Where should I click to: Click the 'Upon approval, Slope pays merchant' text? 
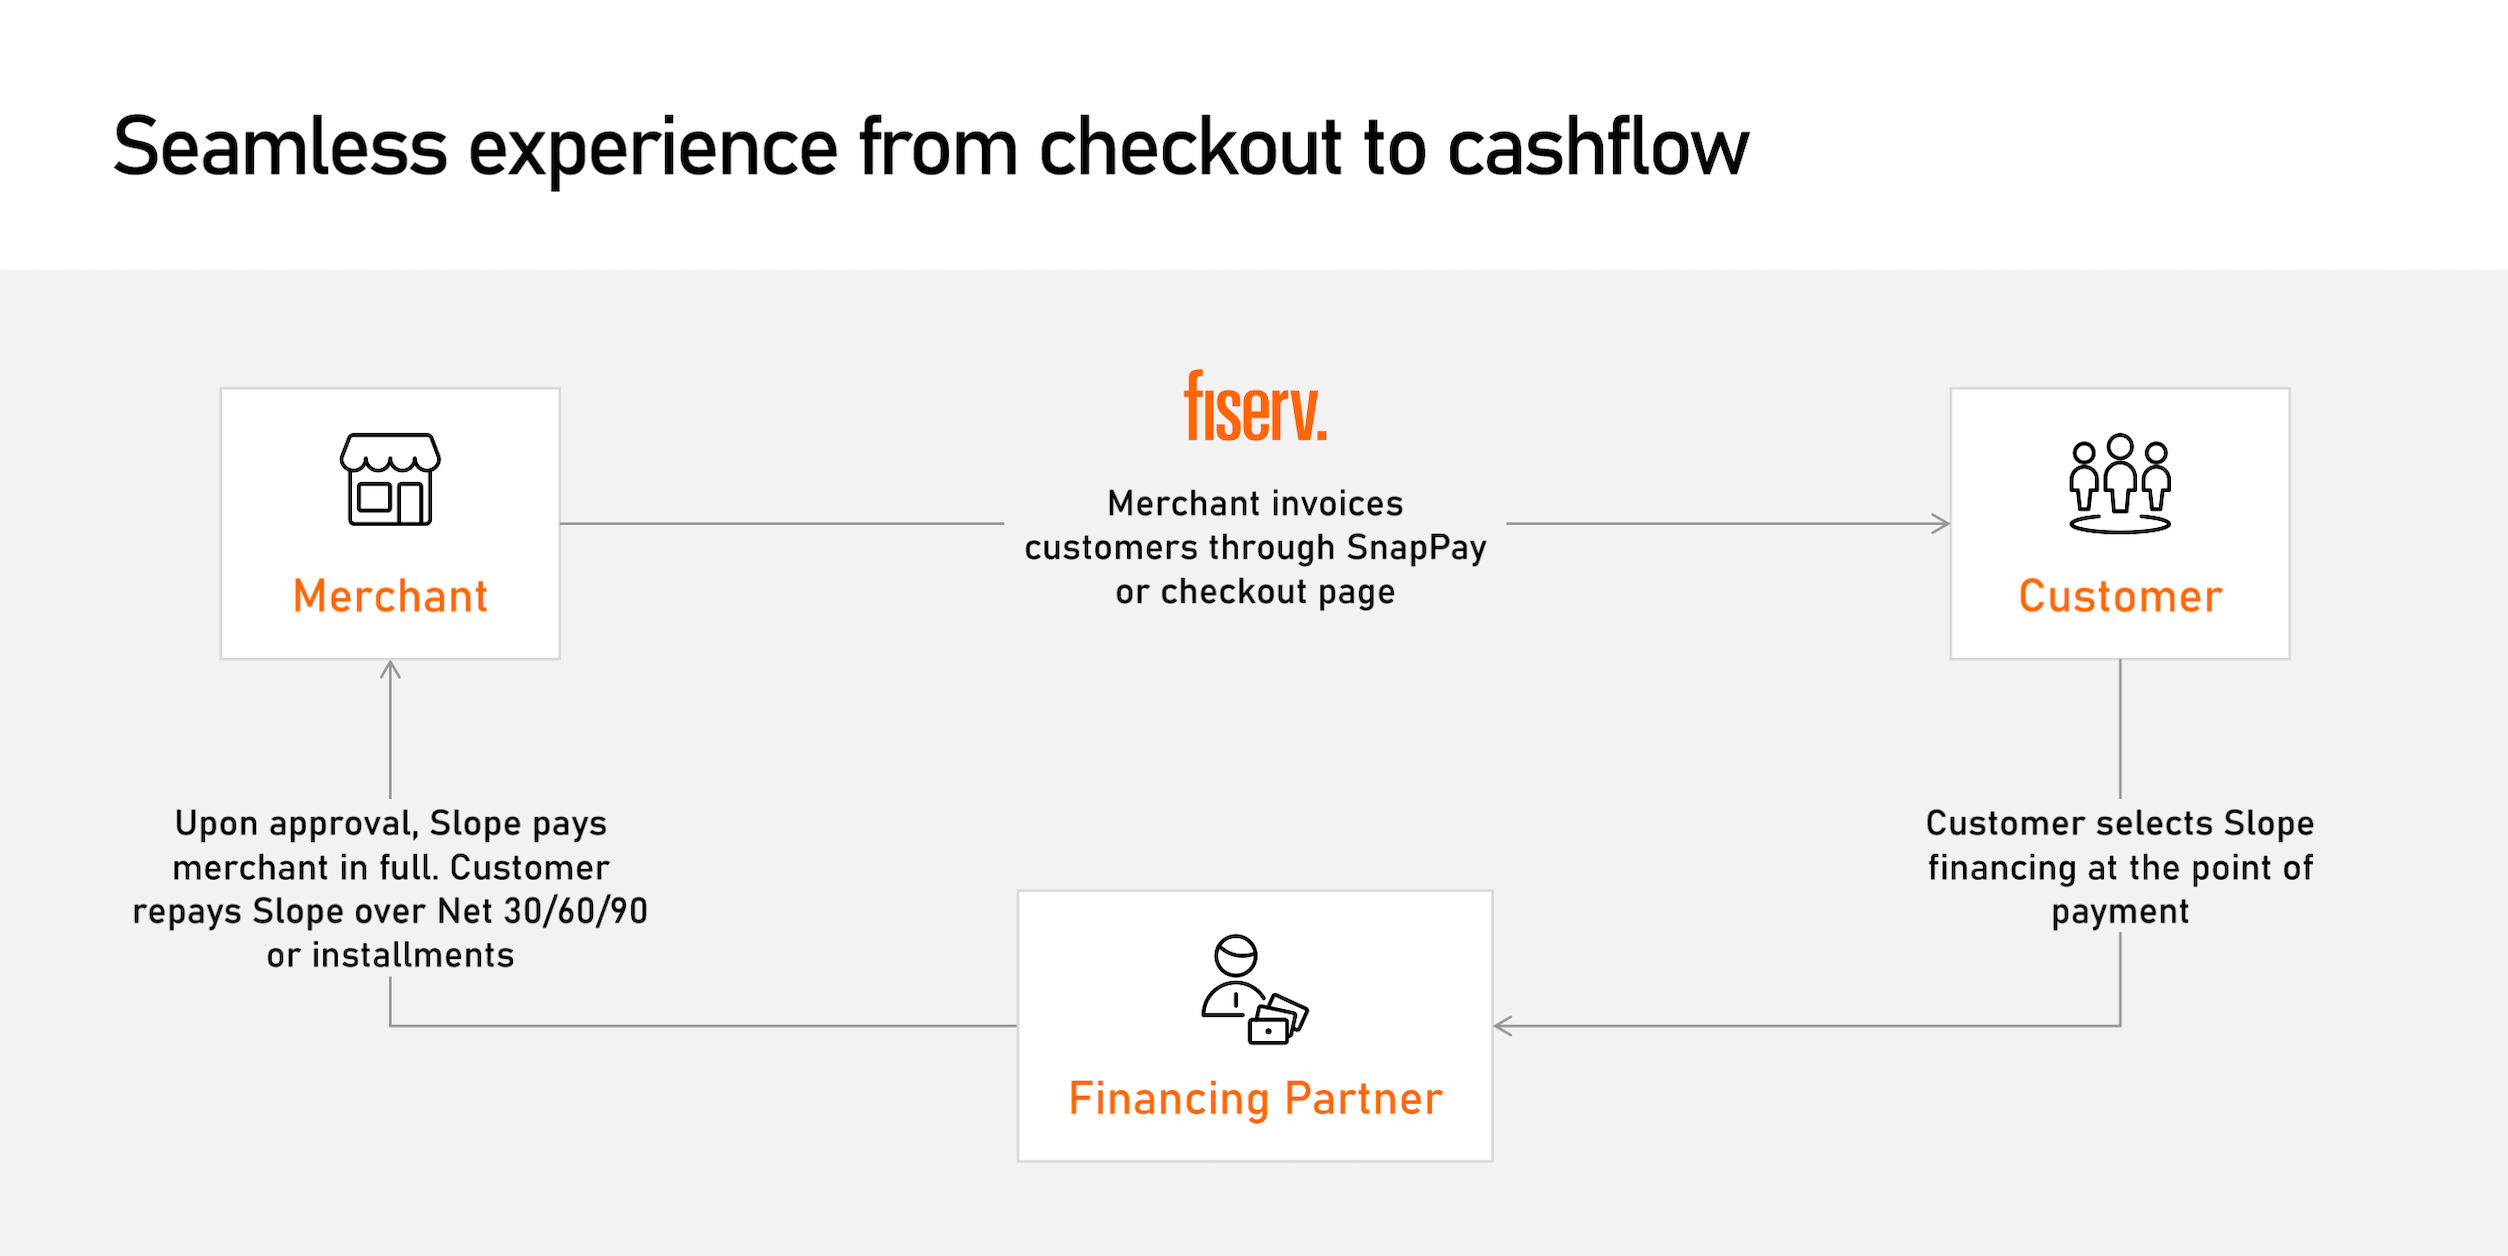click(390, 845)
